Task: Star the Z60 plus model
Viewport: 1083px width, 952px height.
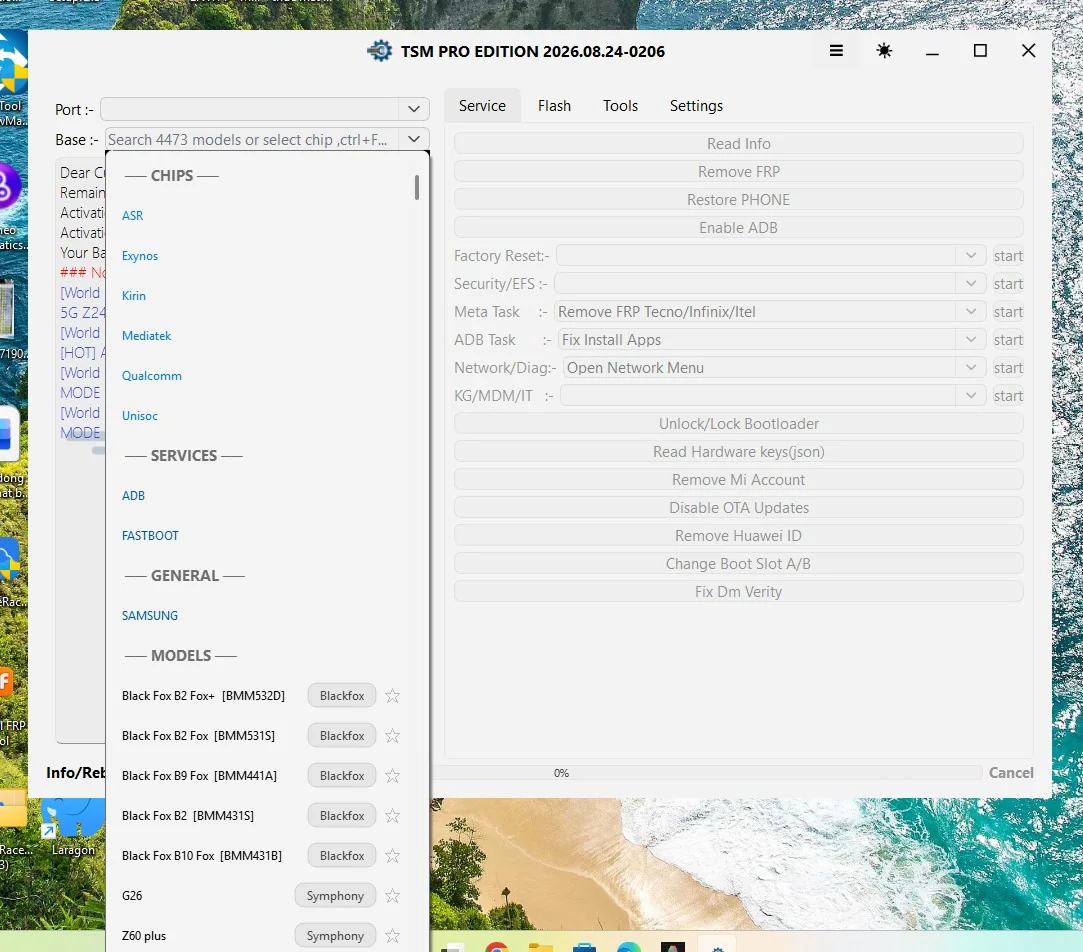Action: 392,936
